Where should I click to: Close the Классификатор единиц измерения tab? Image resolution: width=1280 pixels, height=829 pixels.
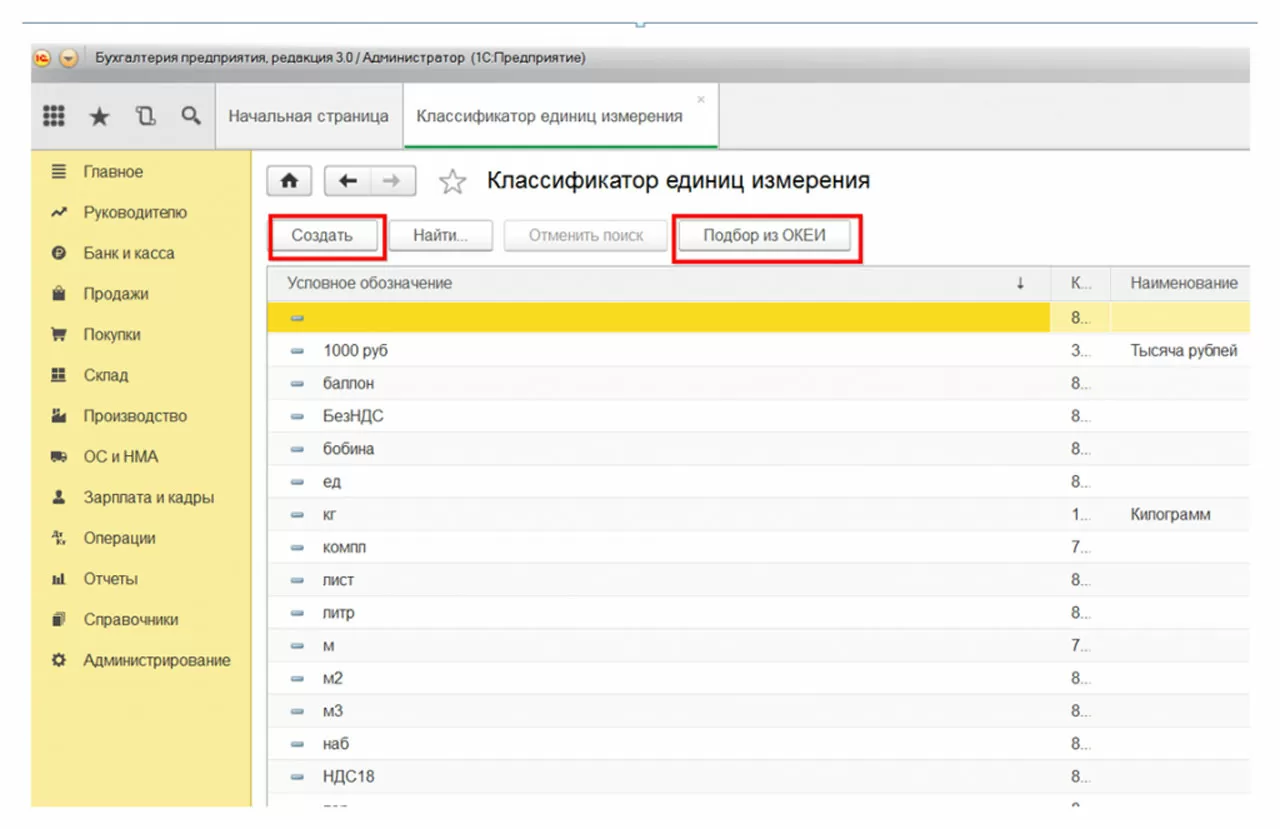[x=701, y=99]
